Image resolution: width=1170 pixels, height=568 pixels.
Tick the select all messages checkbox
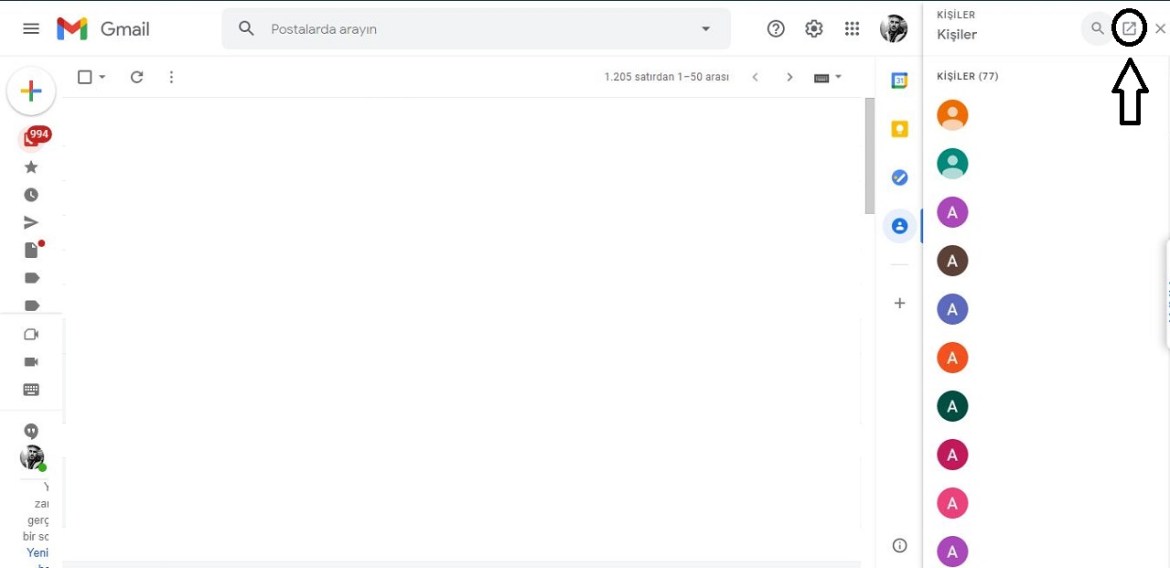tap(85, 77)
